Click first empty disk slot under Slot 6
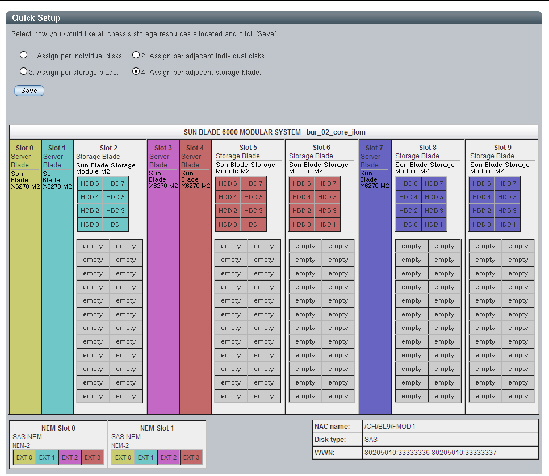 pyautogui.click(x=305, y=246)
